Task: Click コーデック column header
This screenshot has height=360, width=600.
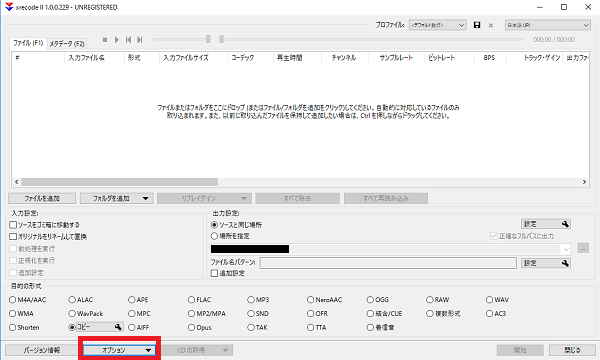Action: tap(243, 58)
